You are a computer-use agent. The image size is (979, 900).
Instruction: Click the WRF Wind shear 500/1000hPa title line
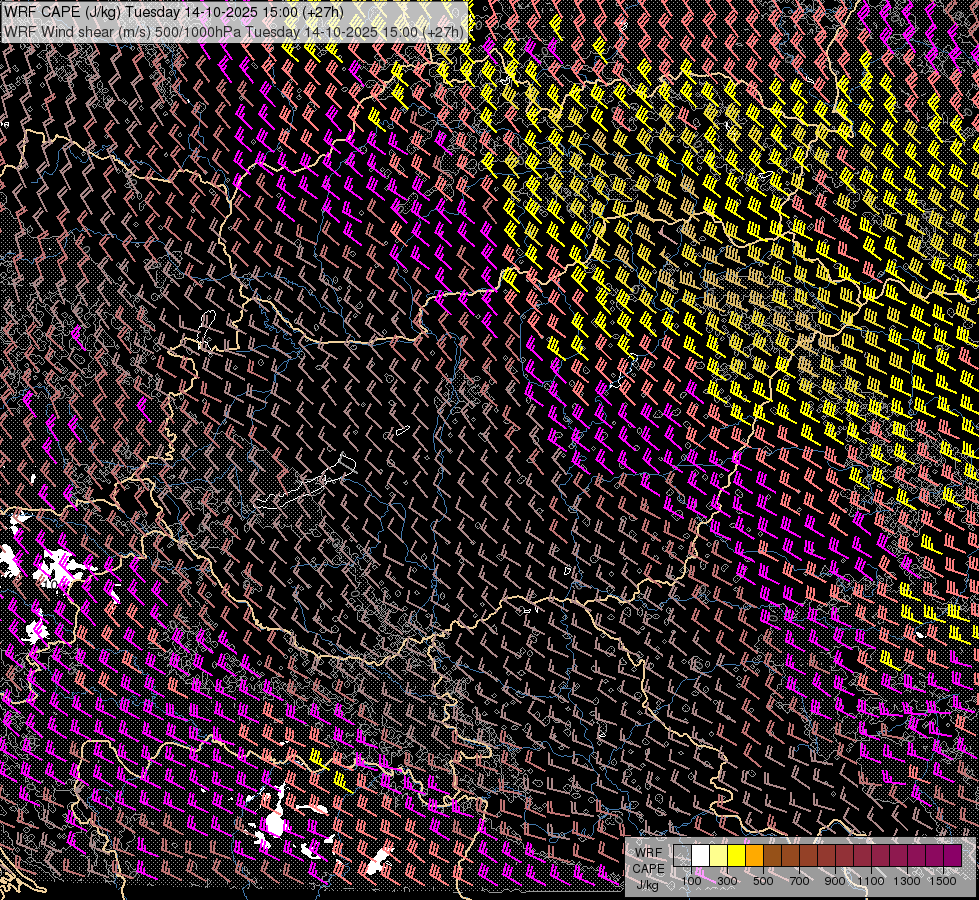coord(234,32)
